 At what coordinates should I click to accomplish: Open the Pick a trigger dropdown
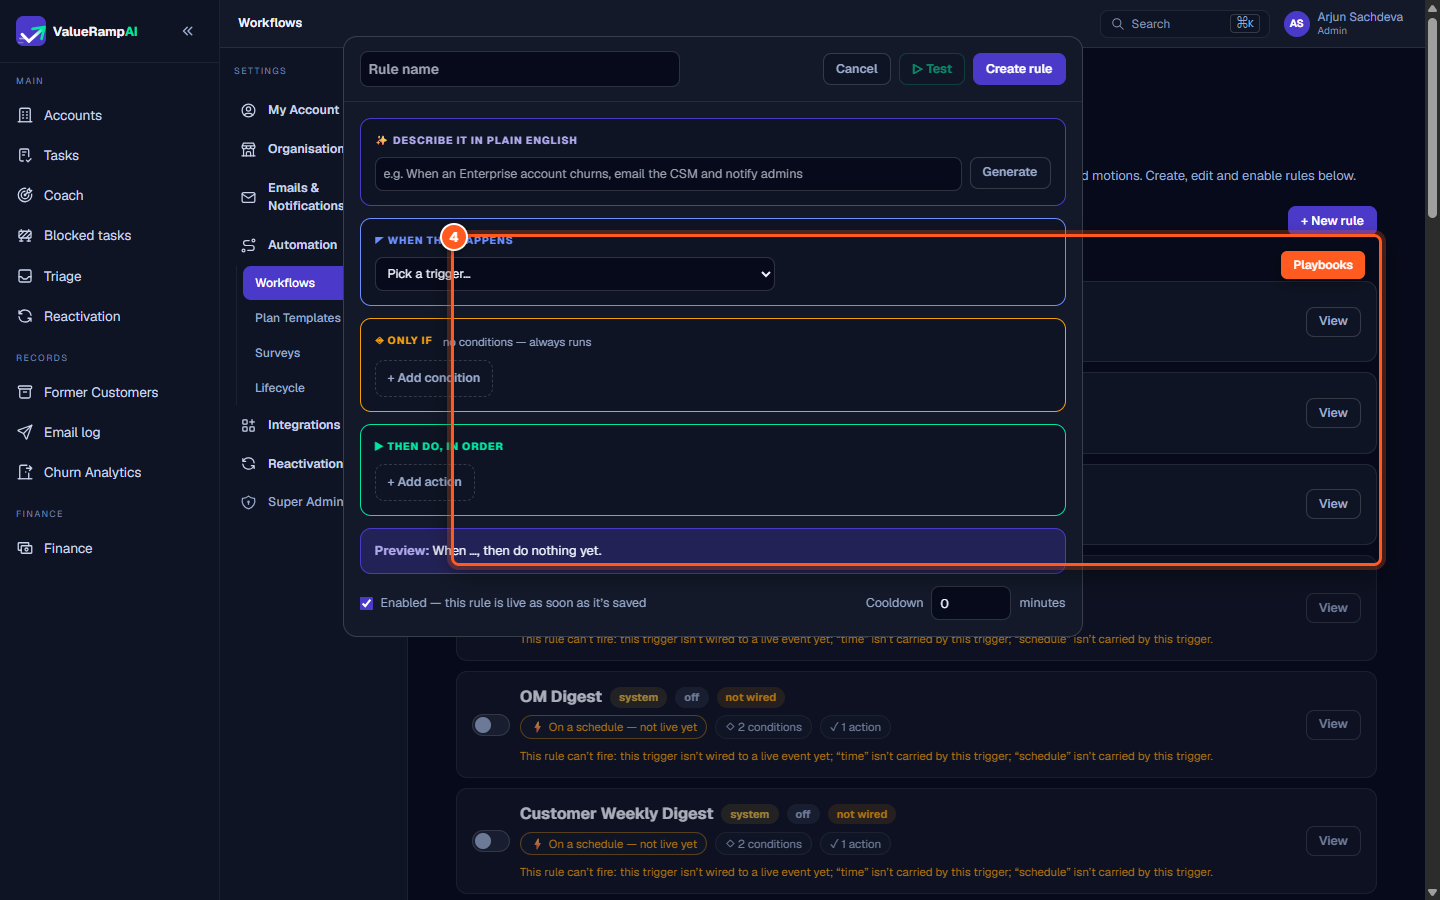pyautogui.click(x=575, y=274)
